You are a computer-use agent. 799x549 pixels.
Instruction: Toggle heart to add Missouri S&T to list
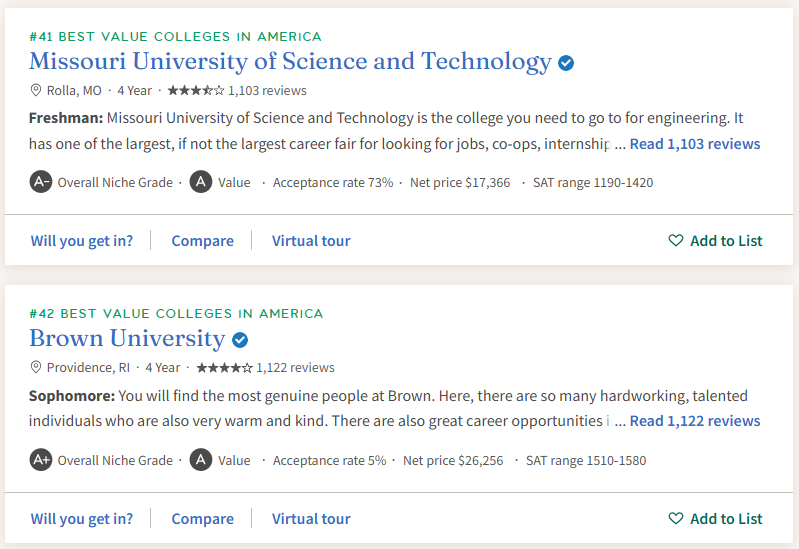pos(676,241)
